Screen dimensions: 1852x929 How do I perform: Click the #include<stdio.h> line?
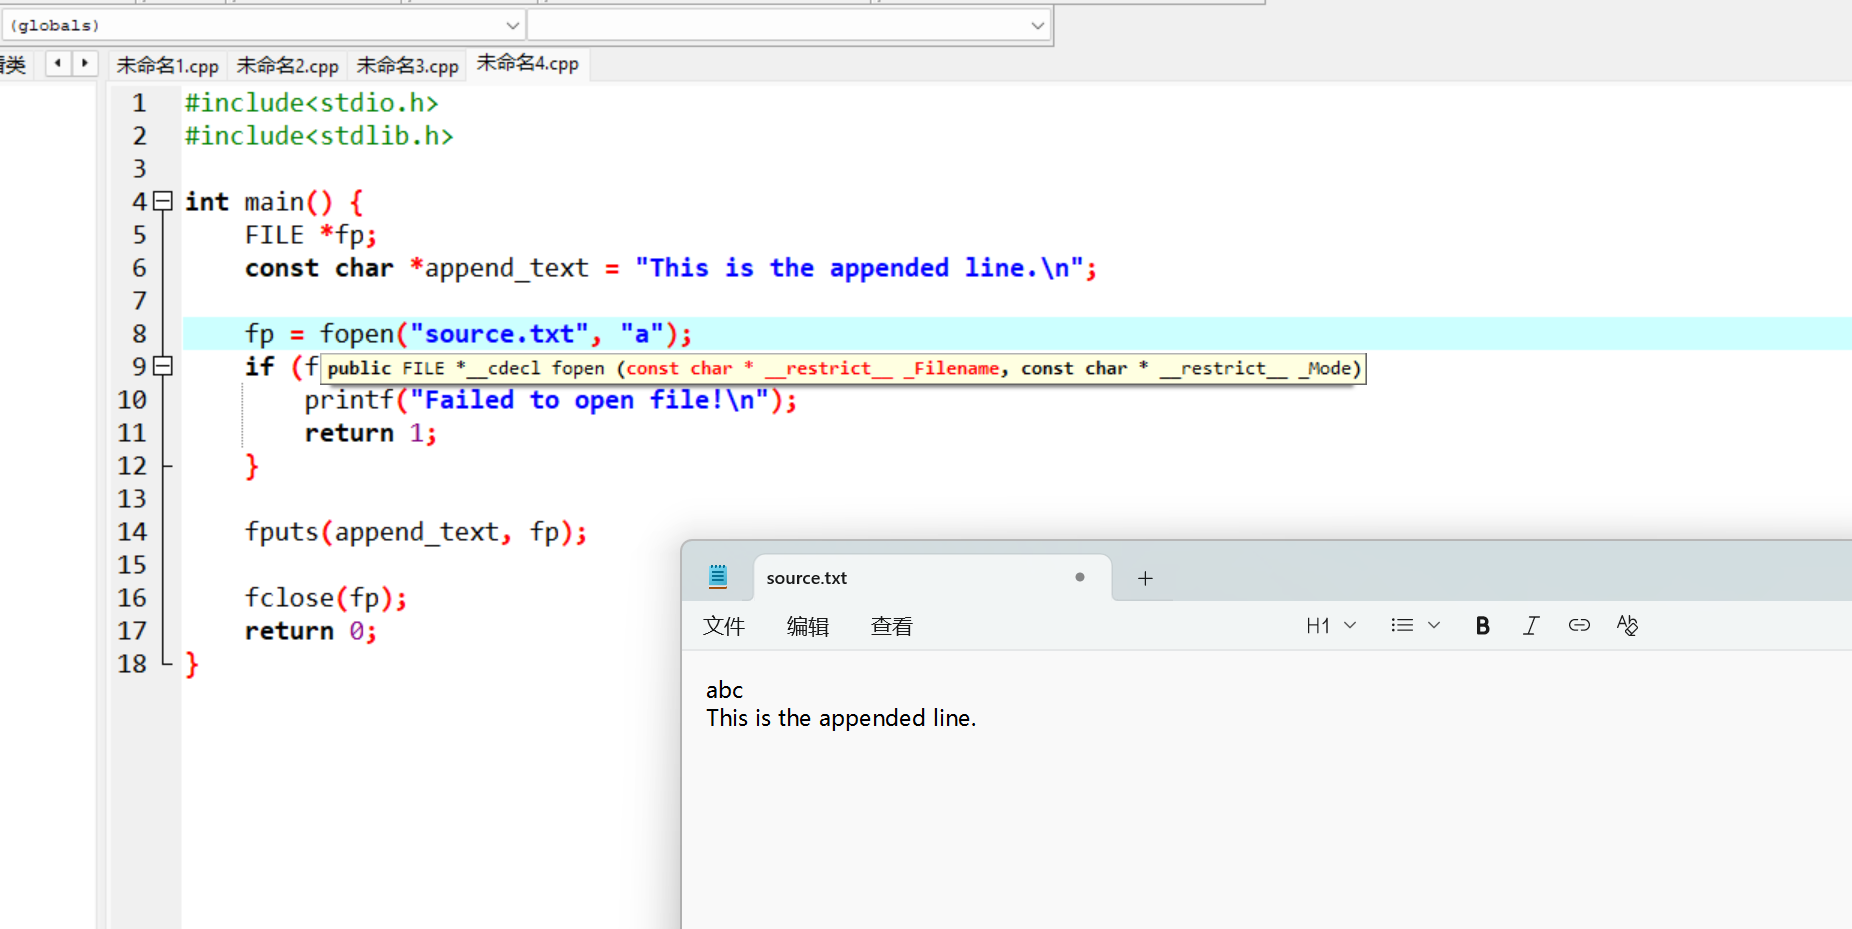[311, 103]
